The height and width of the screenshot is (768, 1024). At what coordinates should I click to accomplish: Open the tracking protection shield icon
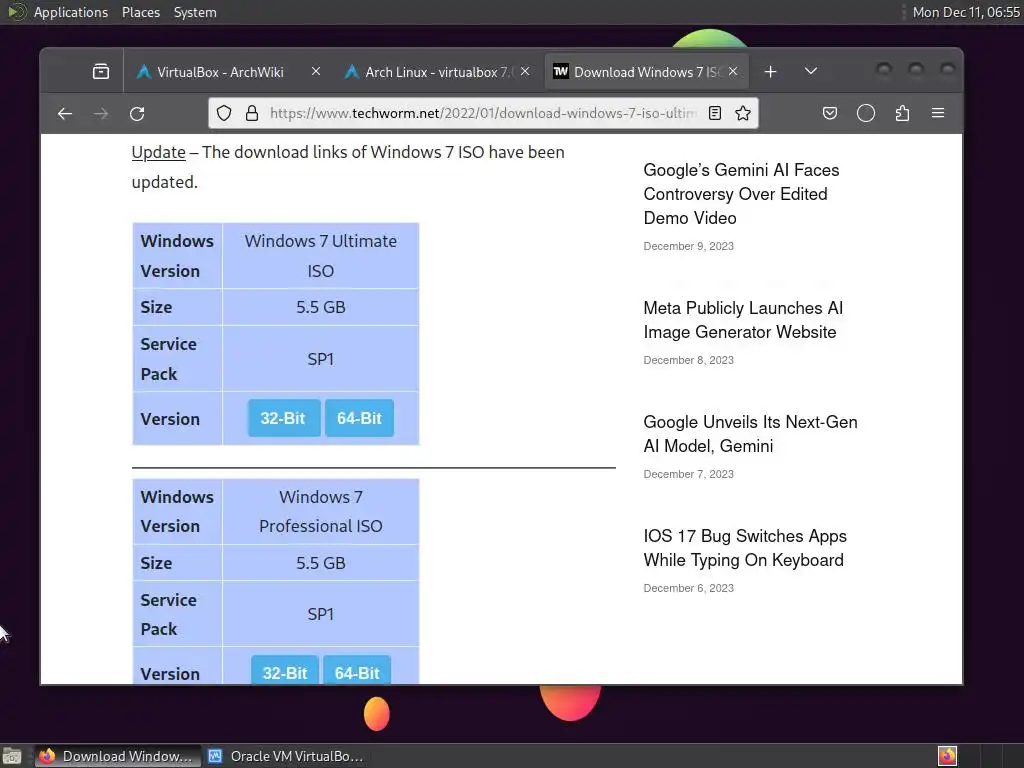click(x=224, y=113)
